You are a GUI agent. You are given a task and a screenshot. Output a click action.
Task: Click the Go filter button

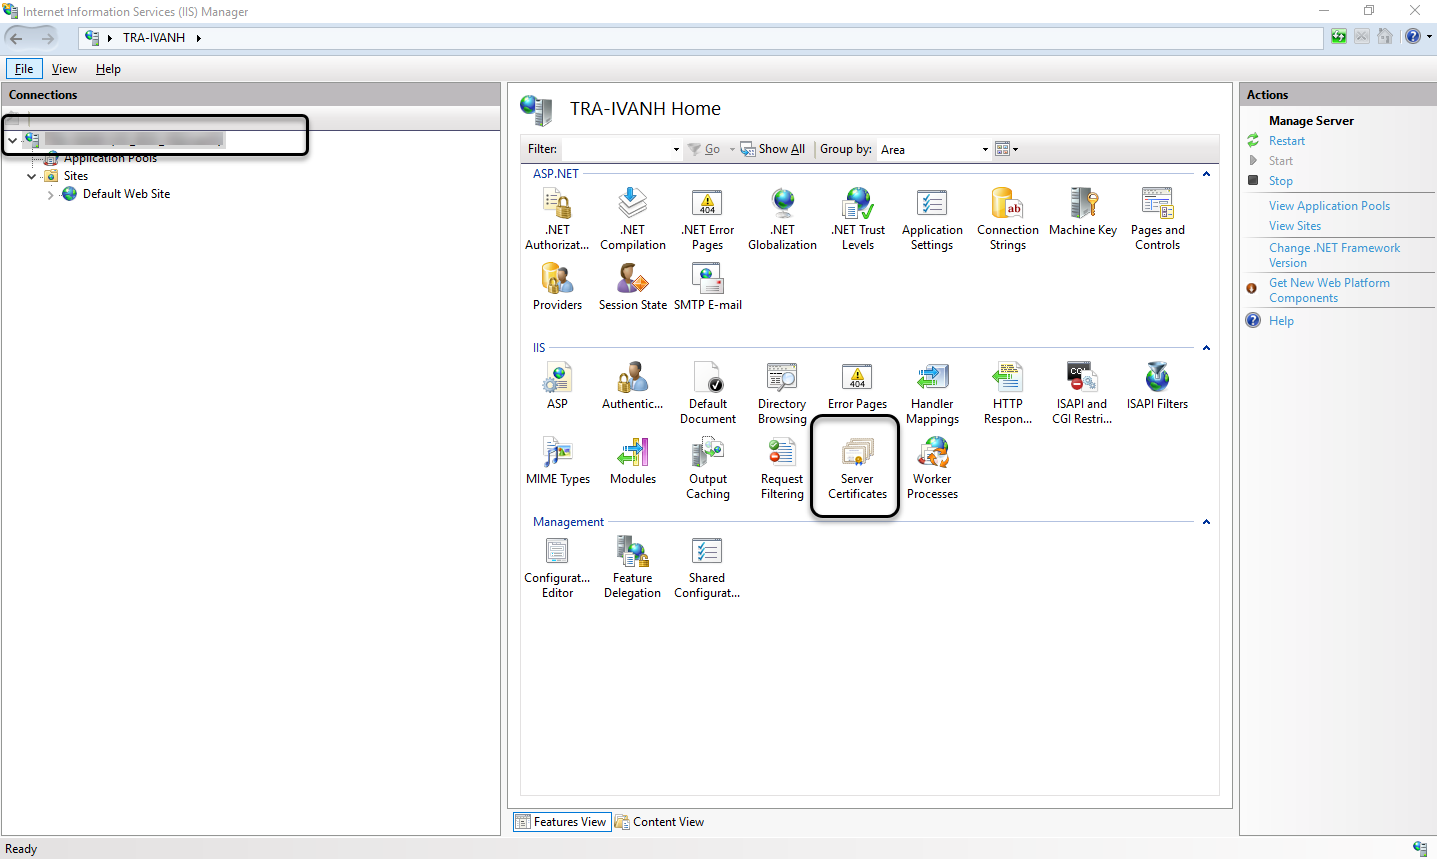coord(704,149)
